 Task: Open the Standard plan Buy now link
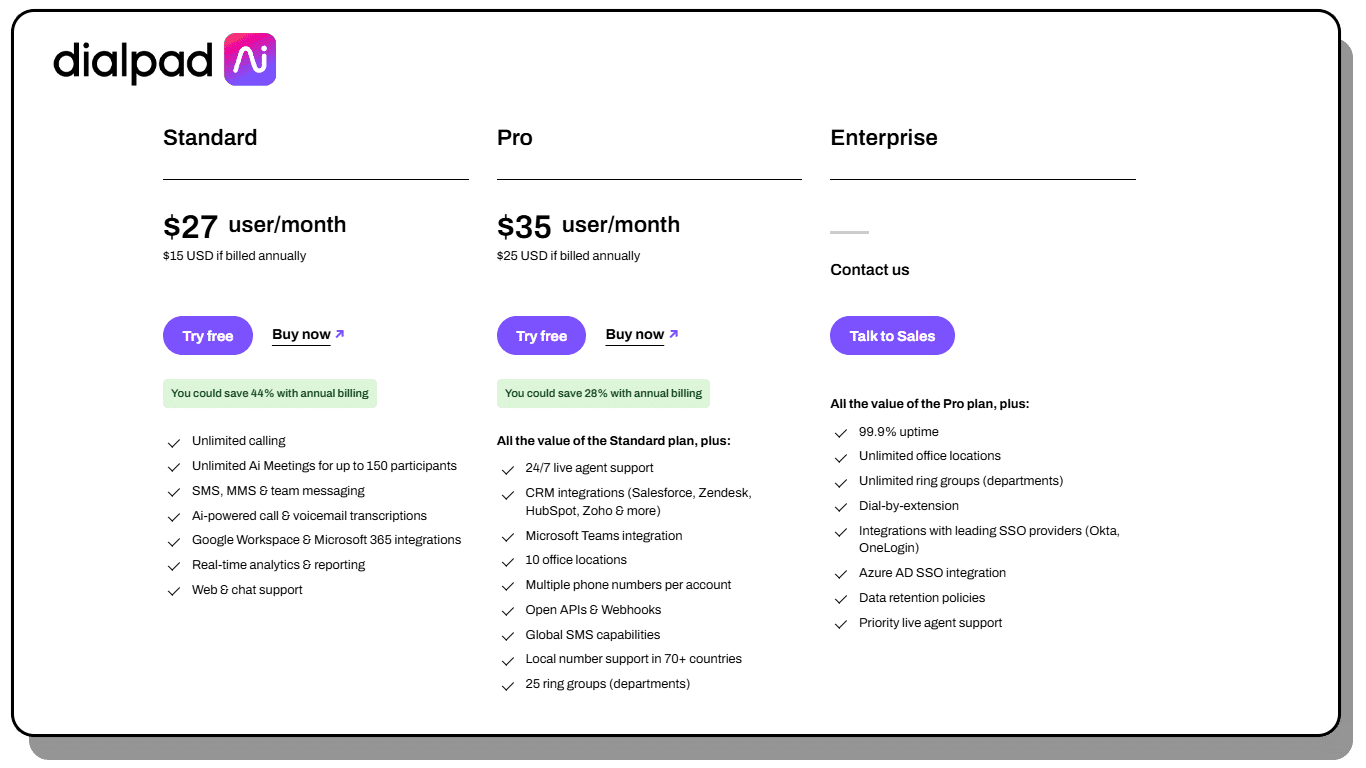tap(301, 335)
